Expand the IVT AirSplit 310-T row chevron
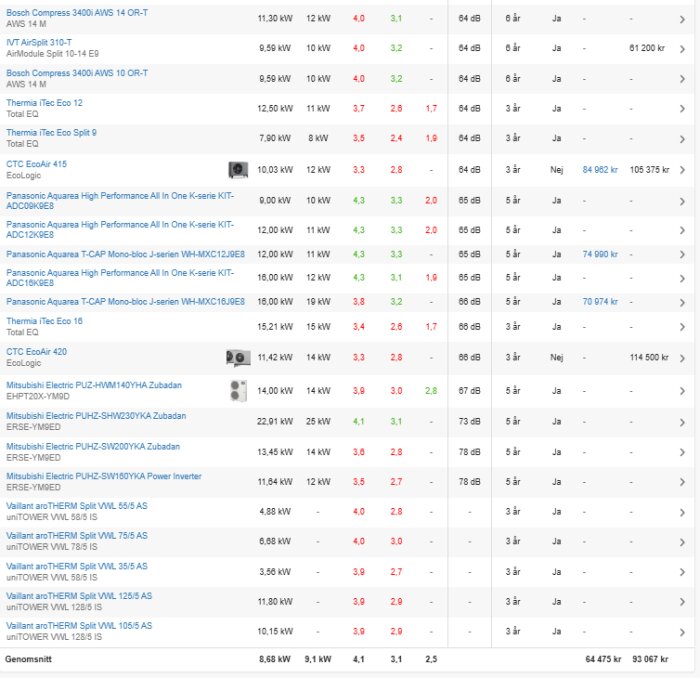Screen dimensions: 700x678 (x=683, y=48)
